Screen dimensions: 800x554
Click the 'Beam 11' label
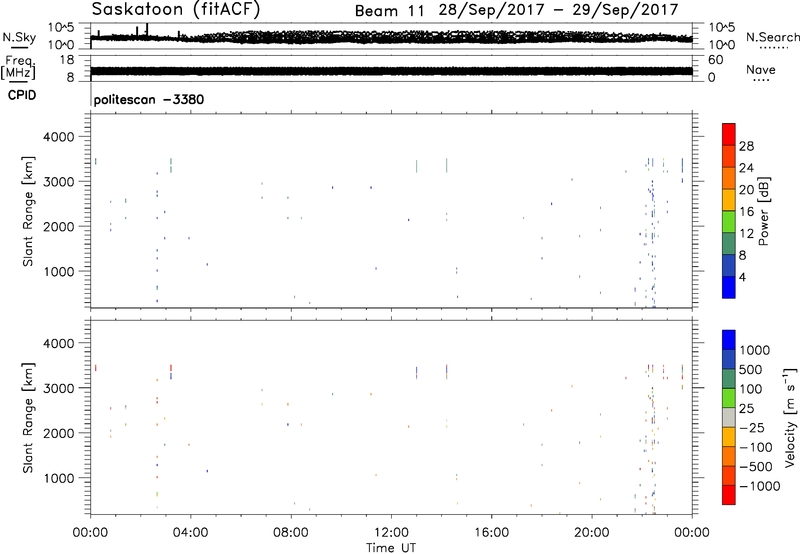389,11
